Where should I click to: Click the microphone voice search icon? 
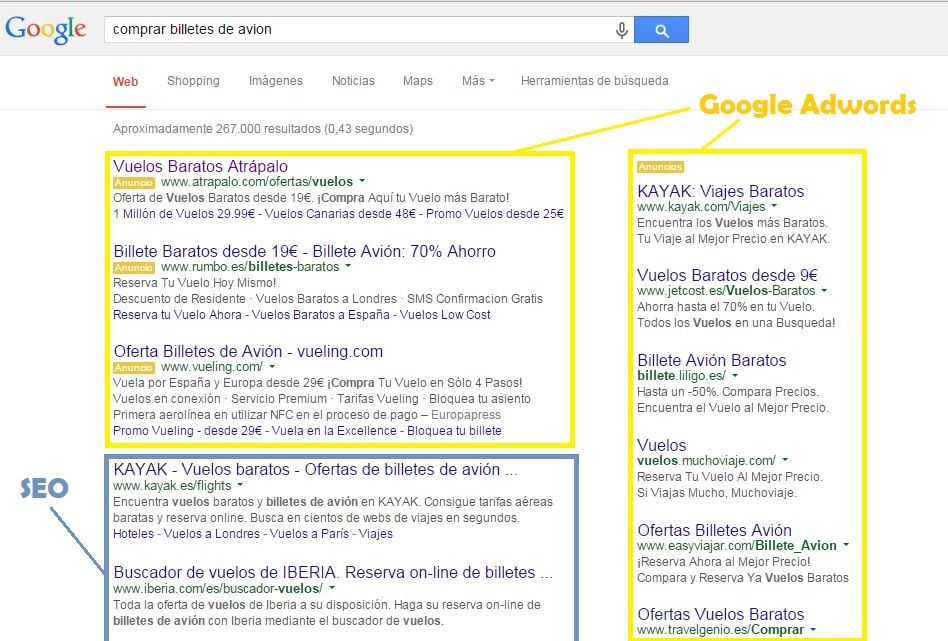[x=621, y=30]
